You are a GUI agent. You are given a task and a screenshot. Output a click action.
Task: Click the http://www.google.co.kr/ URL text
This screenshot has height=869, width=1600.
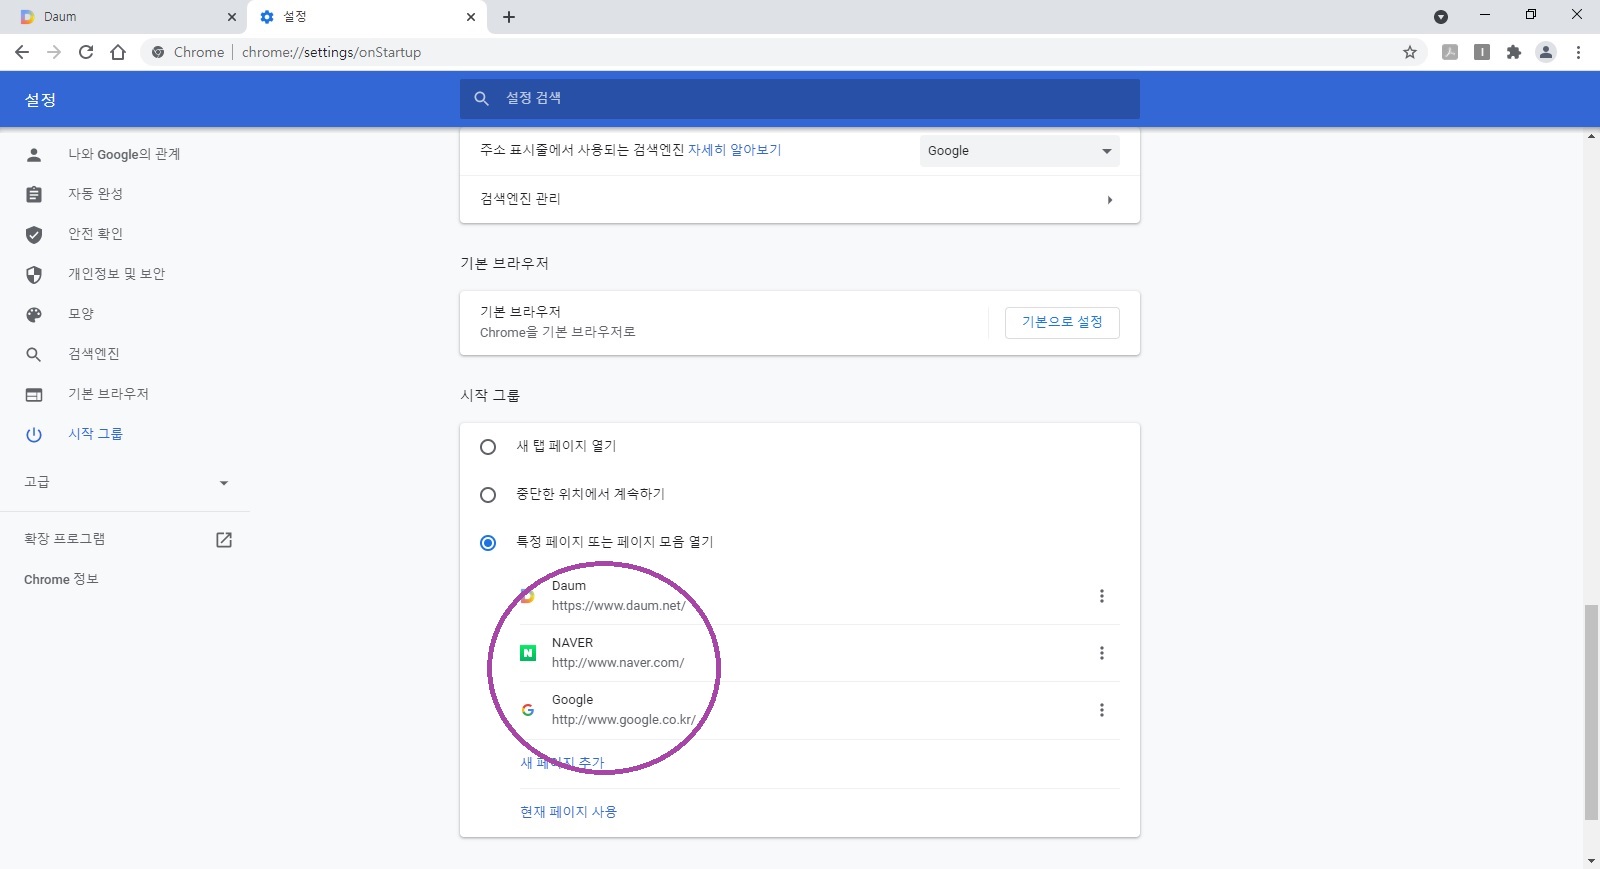pyautogui.click(x=623, y=720)
